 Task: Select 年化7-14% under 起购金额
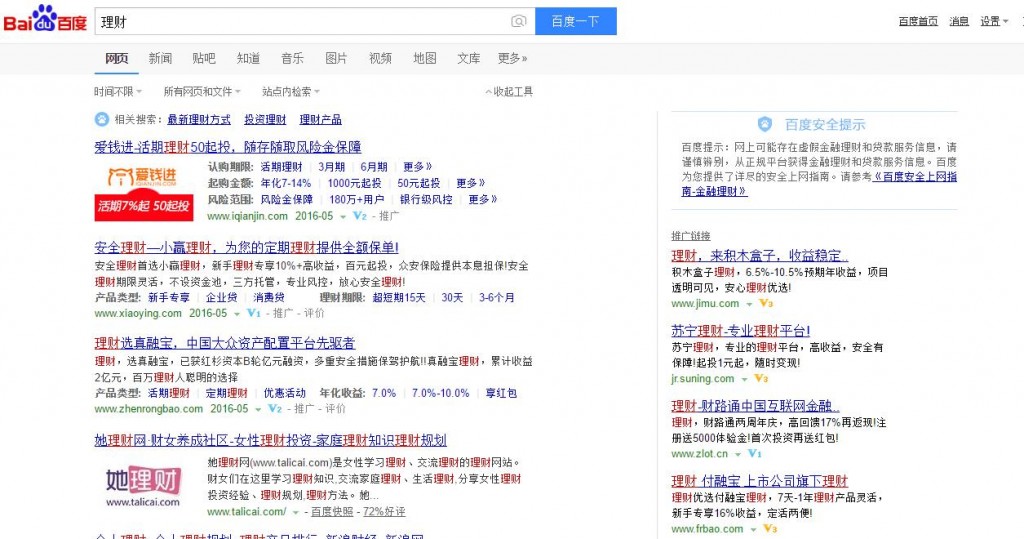286,183
